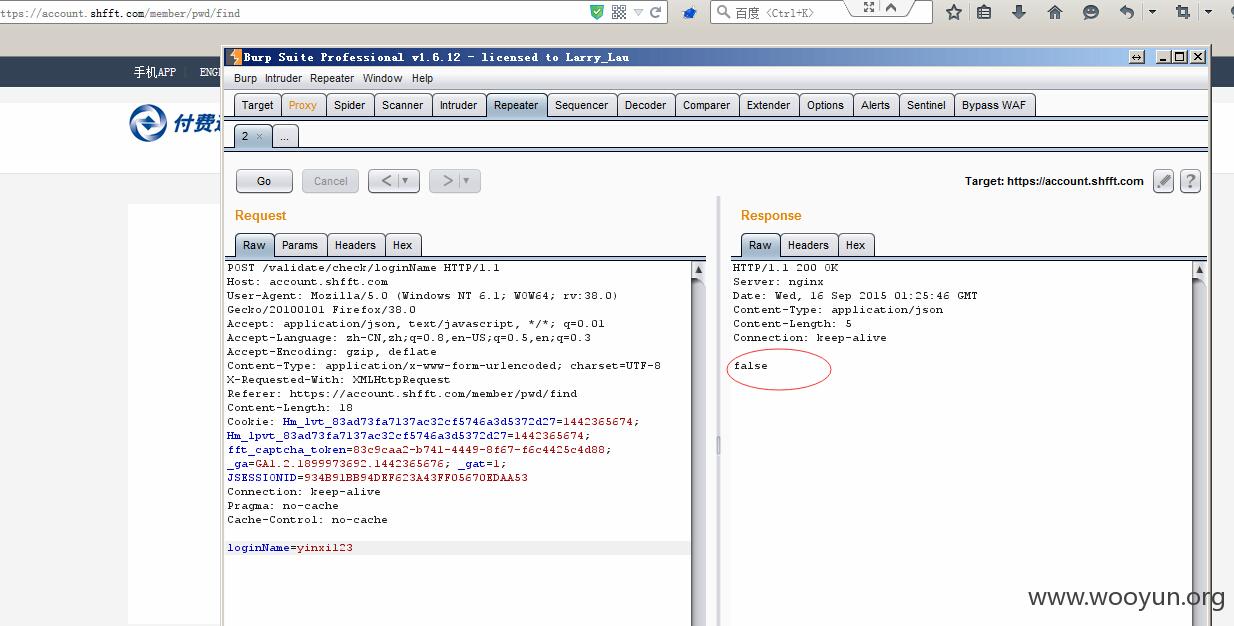Open the Repeater help question-mark icon
Screen dimensions: 1234x626
(1190, 181)
